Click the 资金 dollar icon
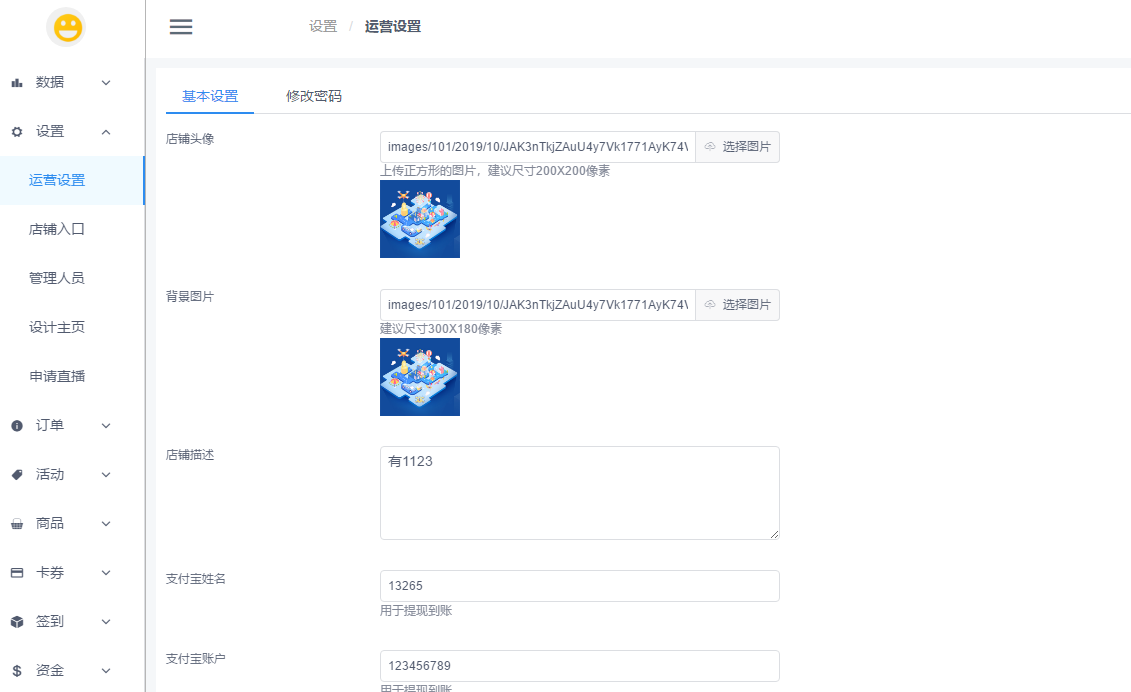 coord(17,671)
